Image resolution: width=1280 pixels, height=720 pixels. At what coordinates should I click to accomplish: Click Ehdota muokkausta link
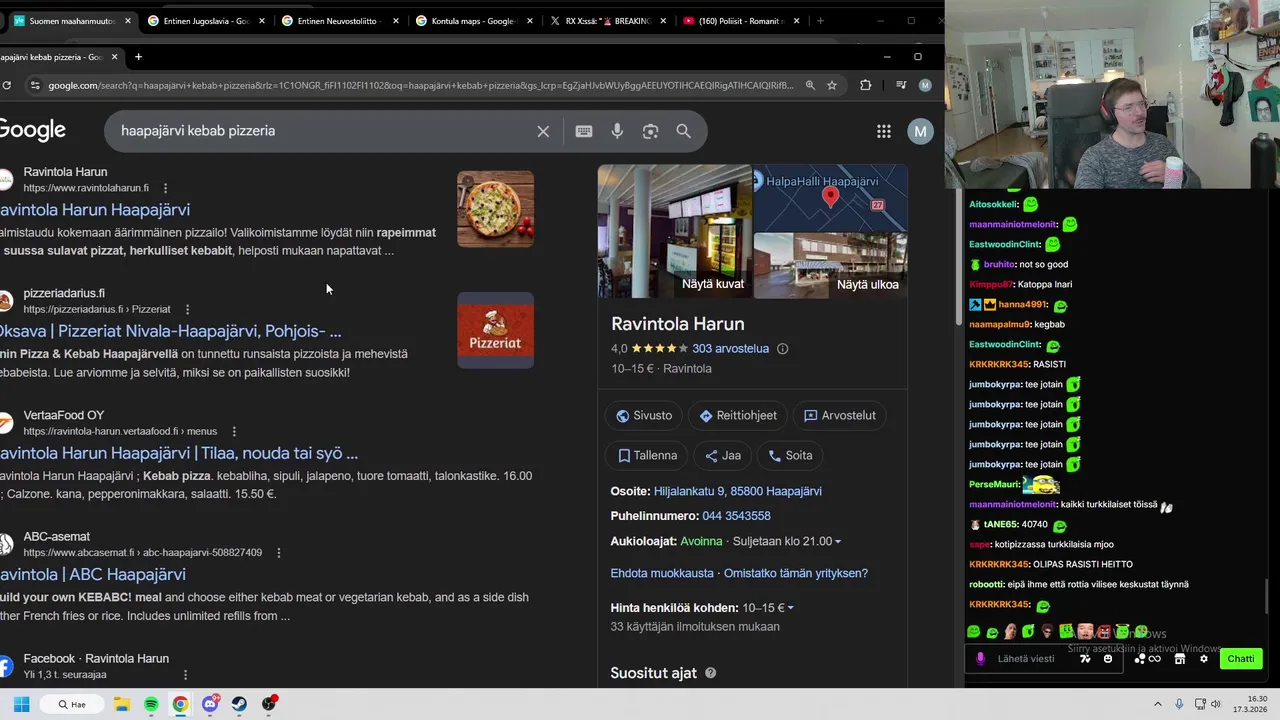pyautogui.click(x=662, y=574)
